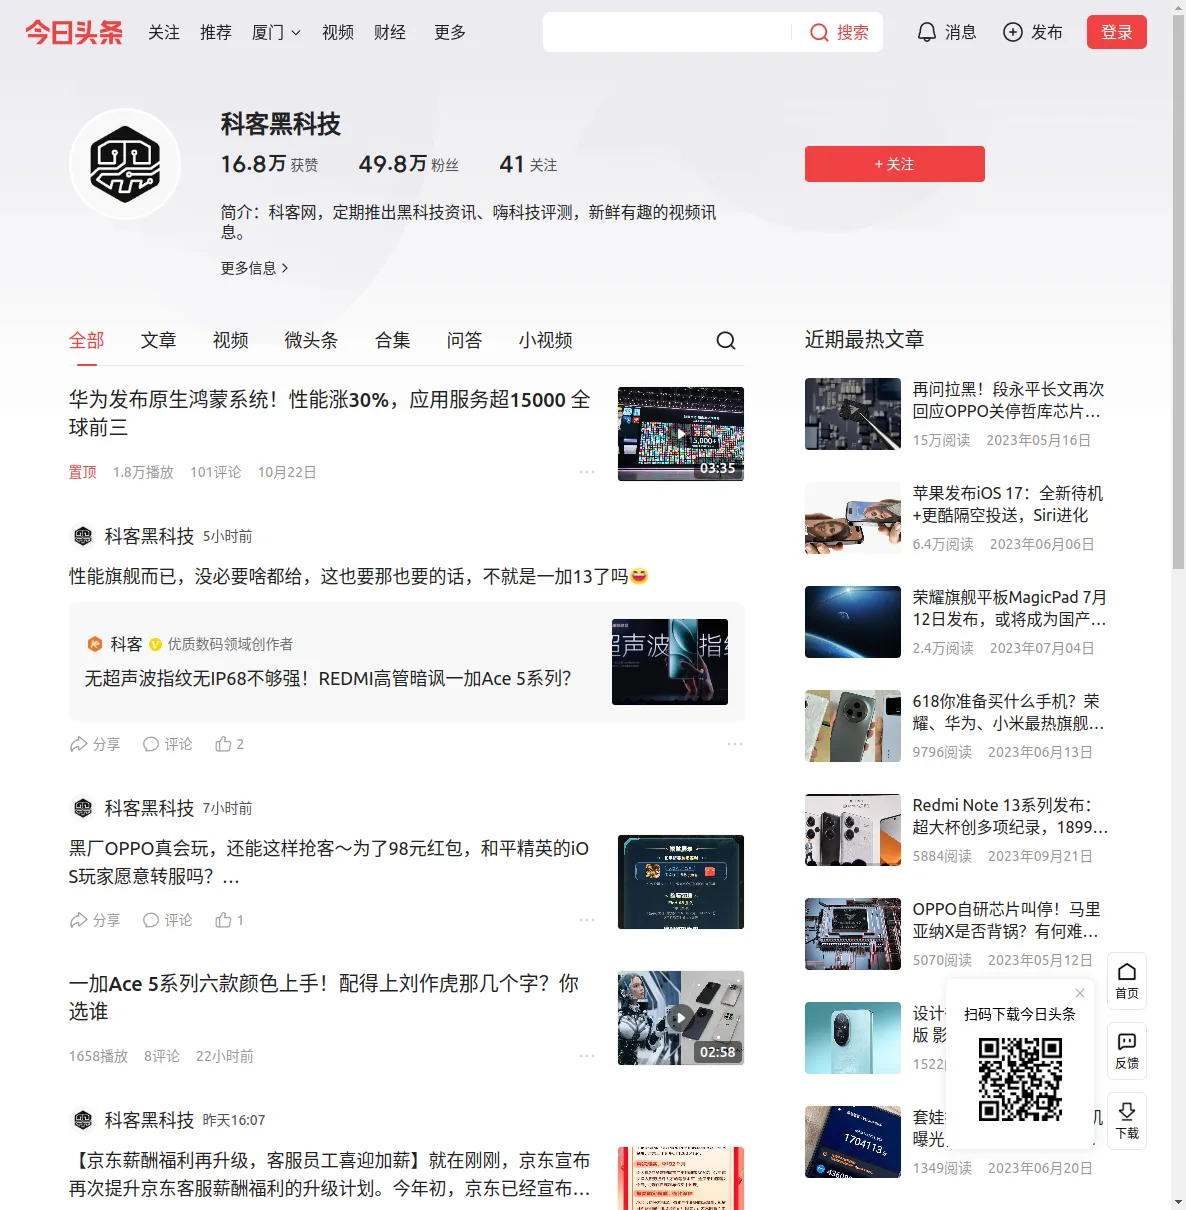Select the 全部 tab
This screenshot has height=1210, width=1186.
click(87, 341)
